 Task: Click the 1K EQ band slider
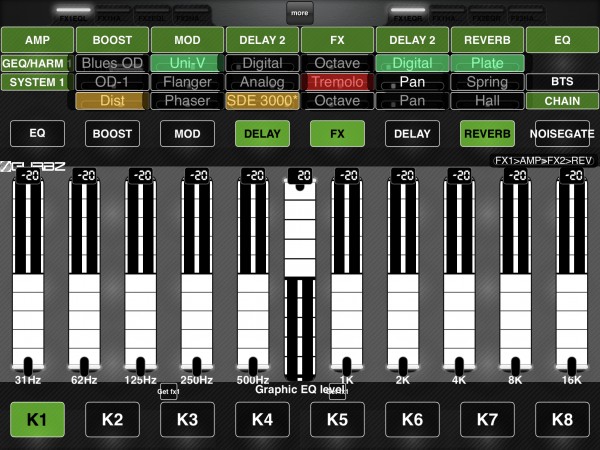[347, 273]
